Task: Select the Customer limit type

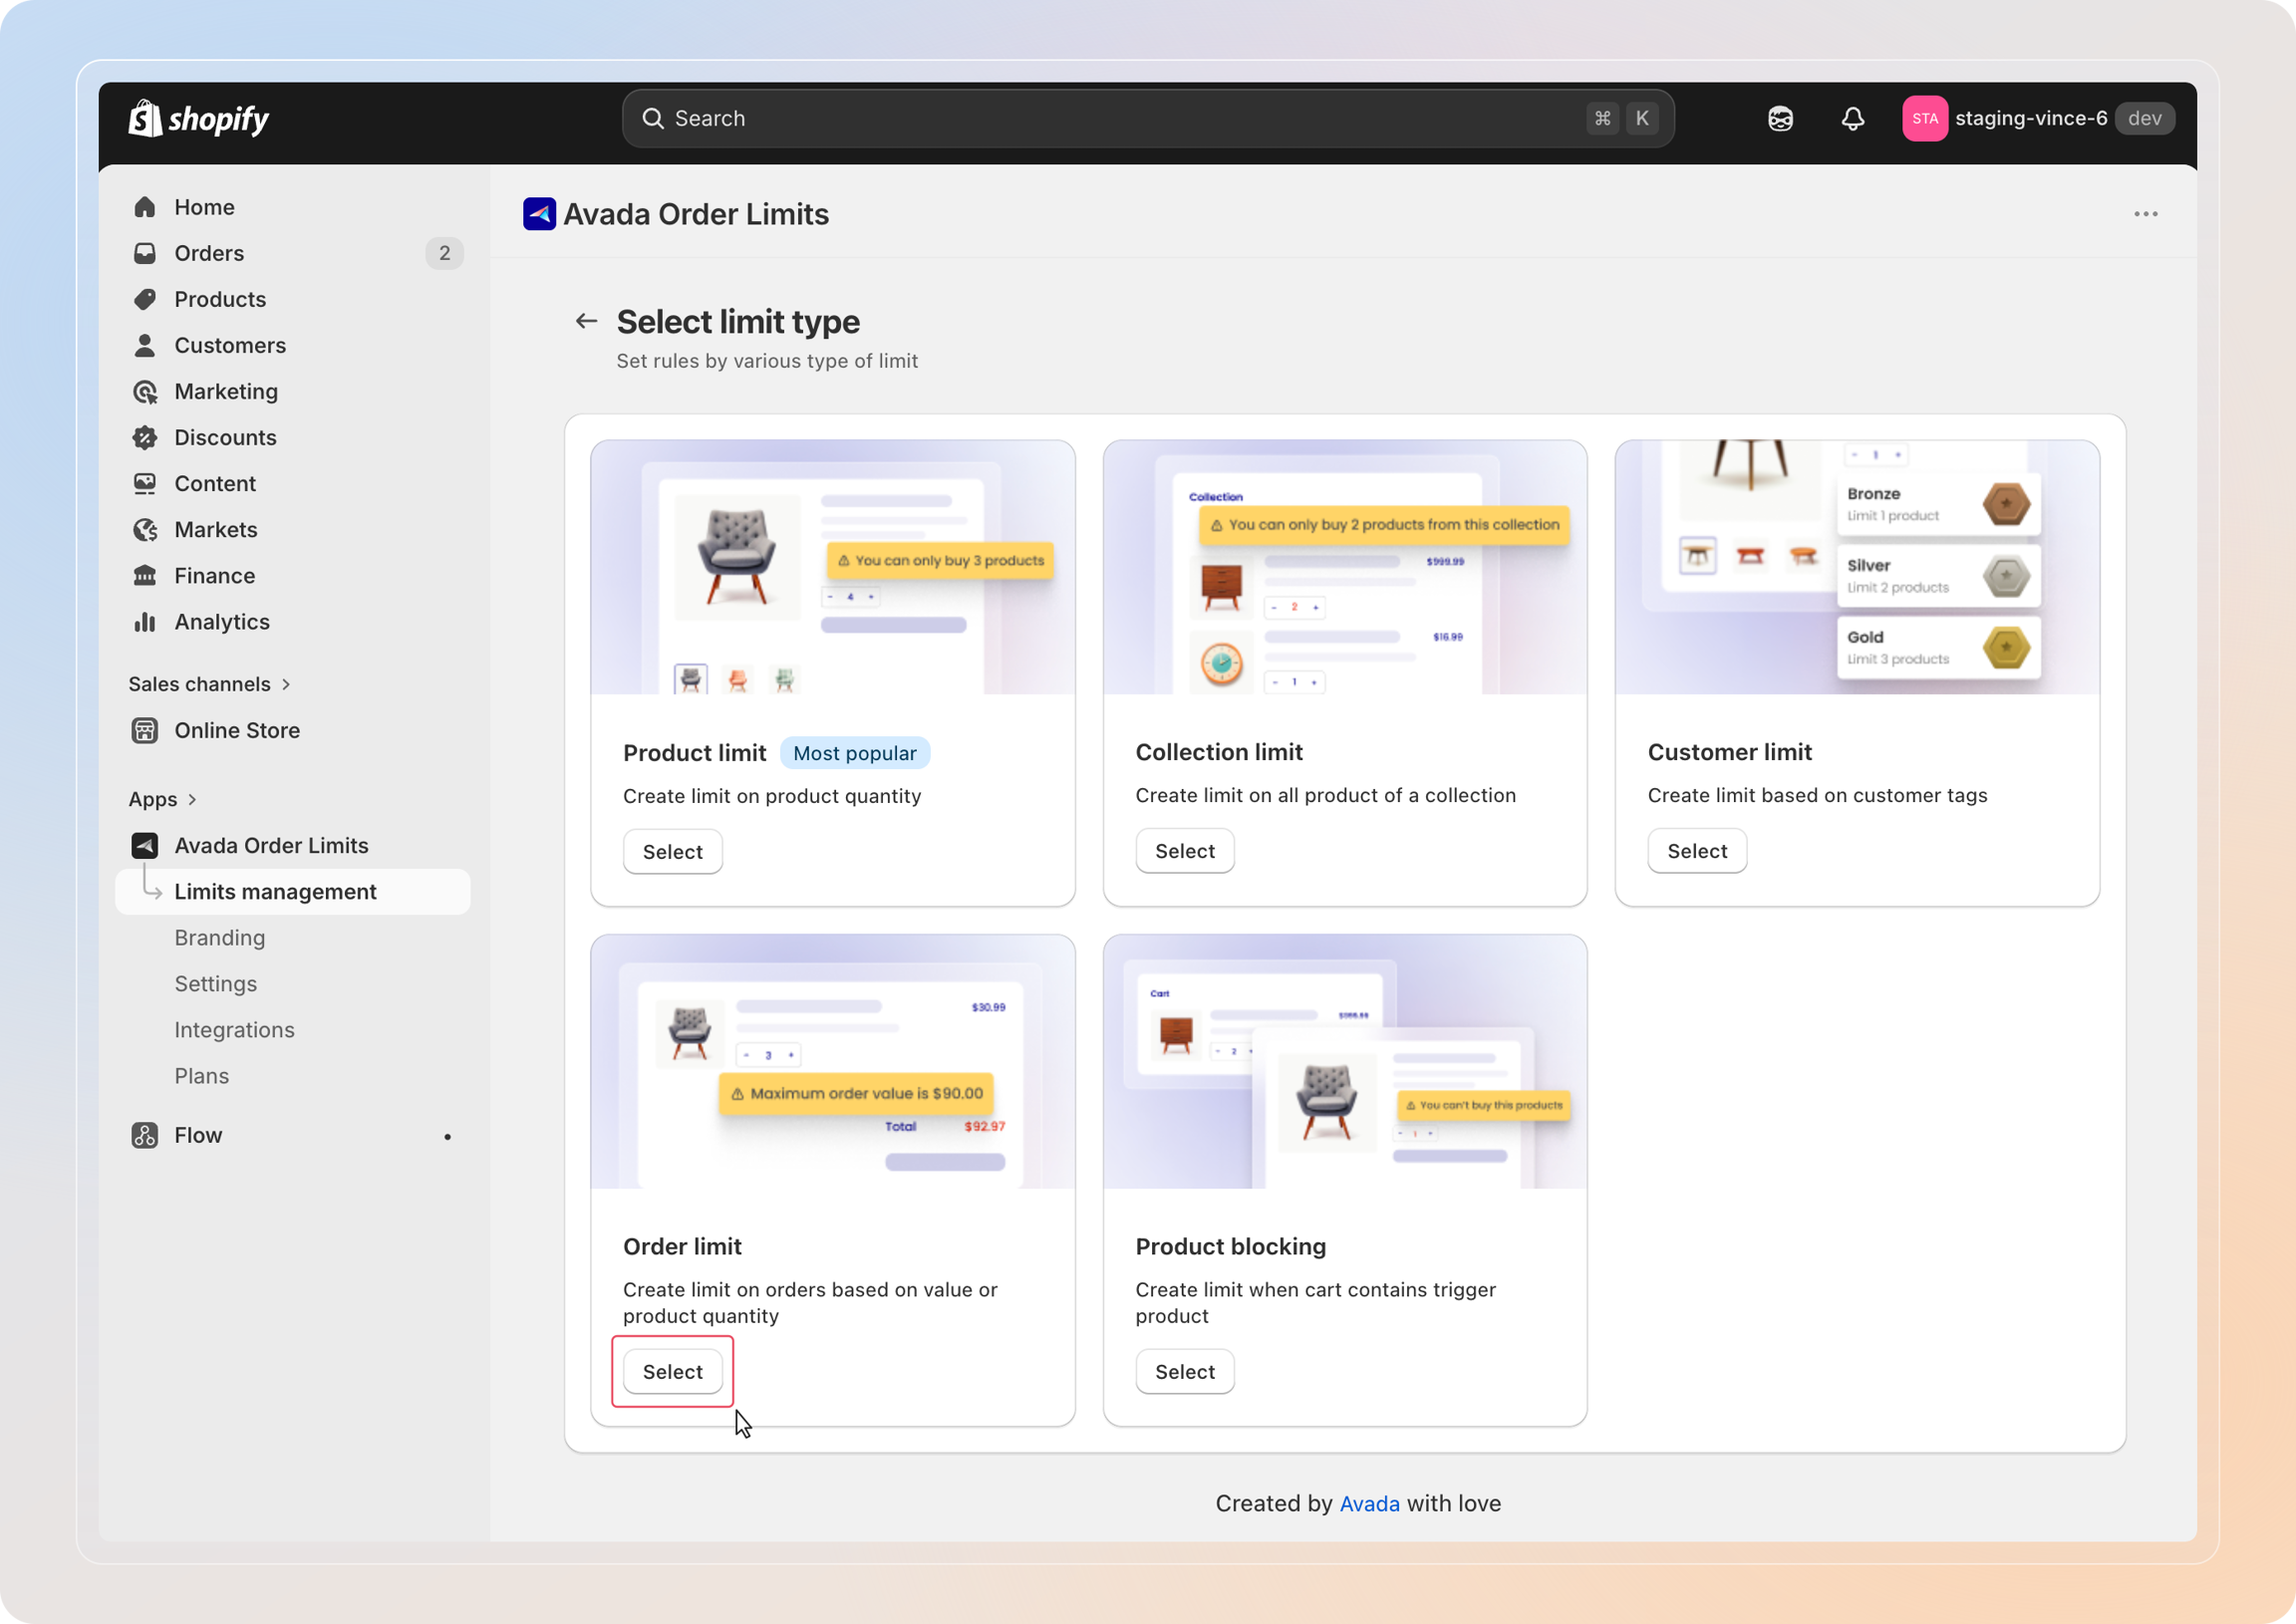Action: 1696,850
